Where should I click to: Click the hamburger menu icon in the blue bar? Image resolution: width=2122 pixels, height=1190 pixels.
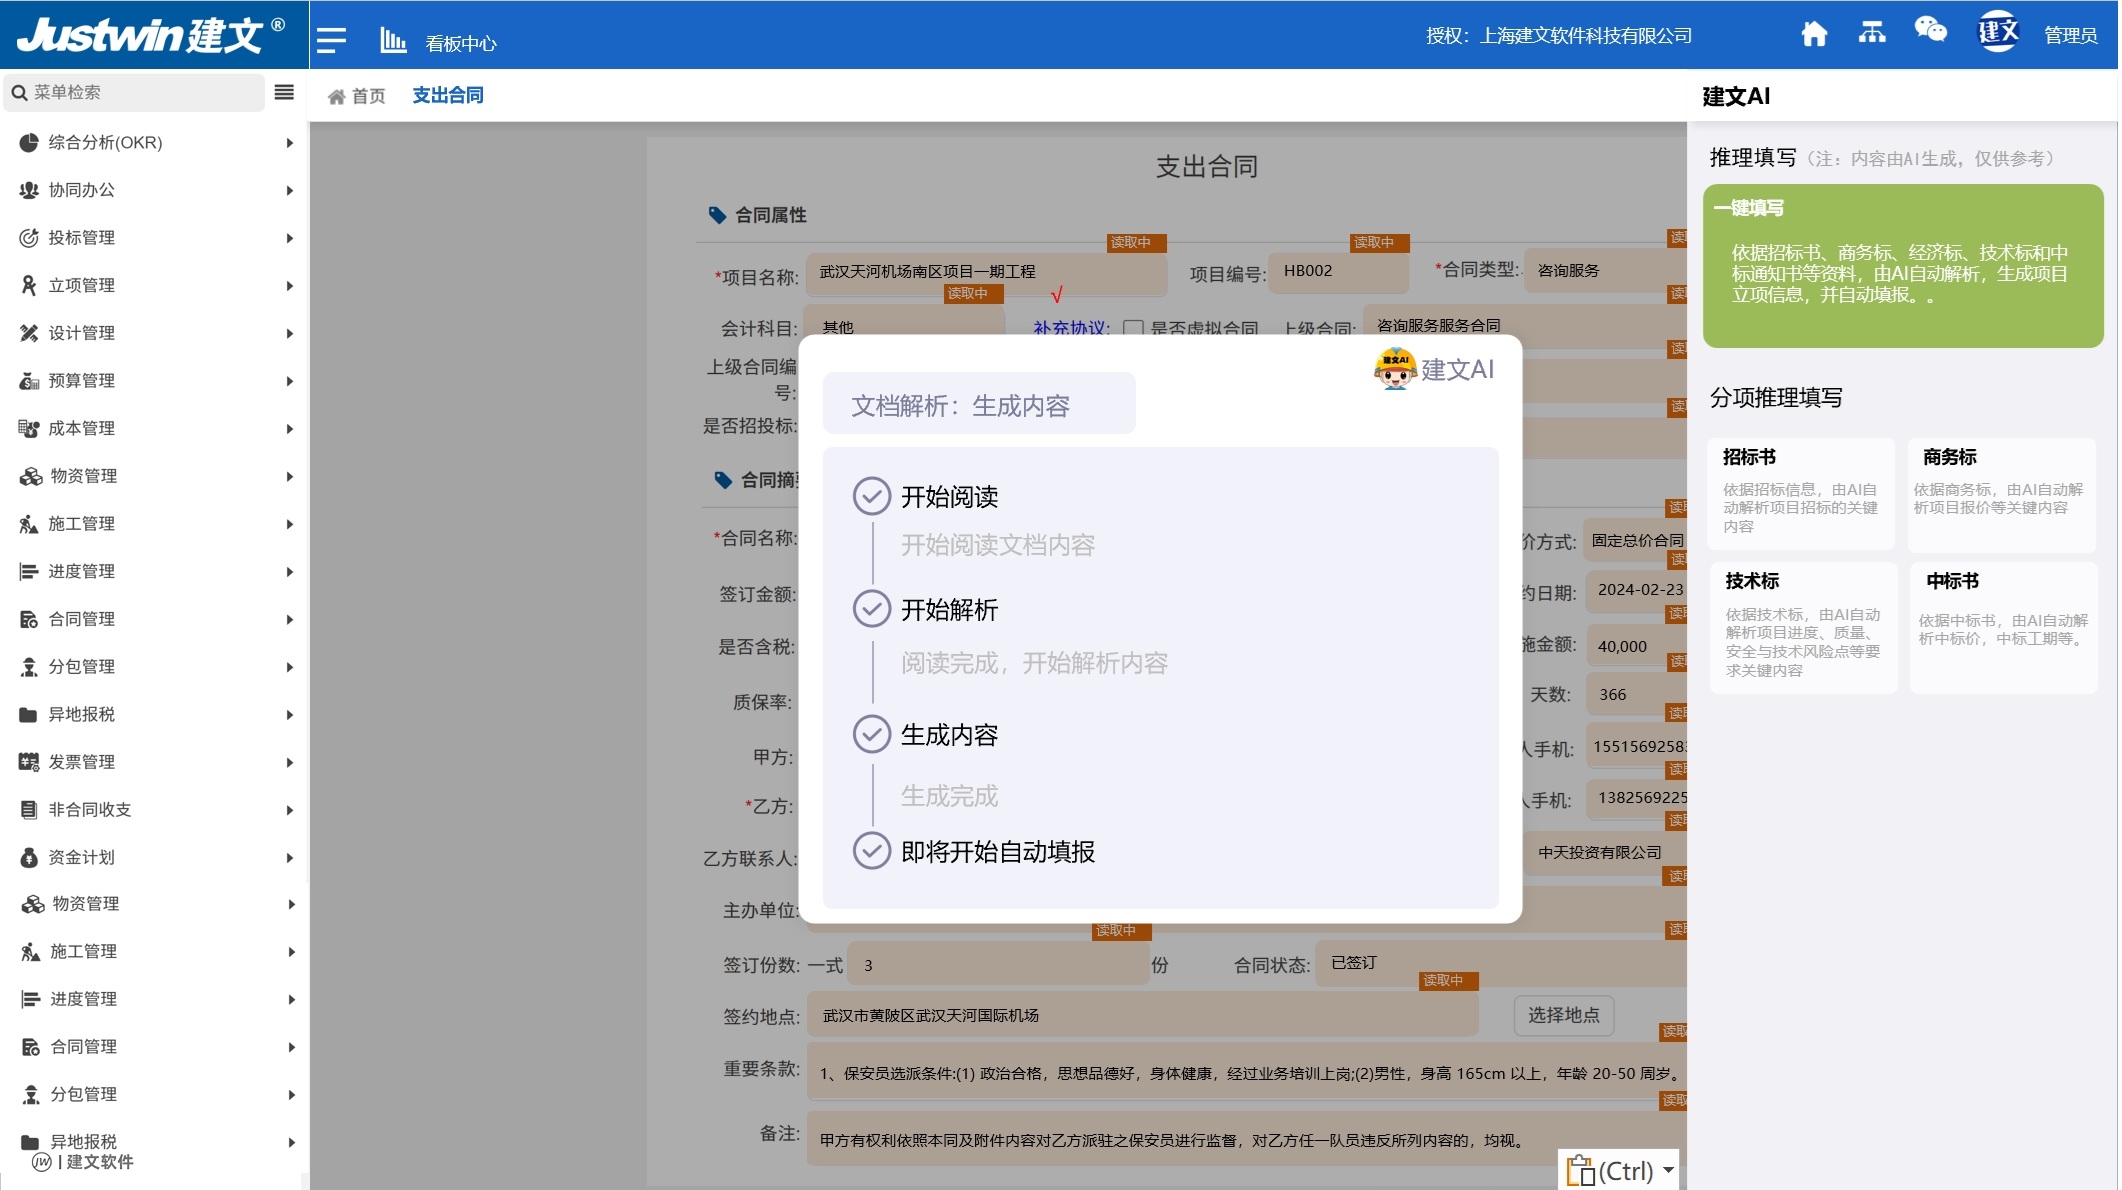330,38
